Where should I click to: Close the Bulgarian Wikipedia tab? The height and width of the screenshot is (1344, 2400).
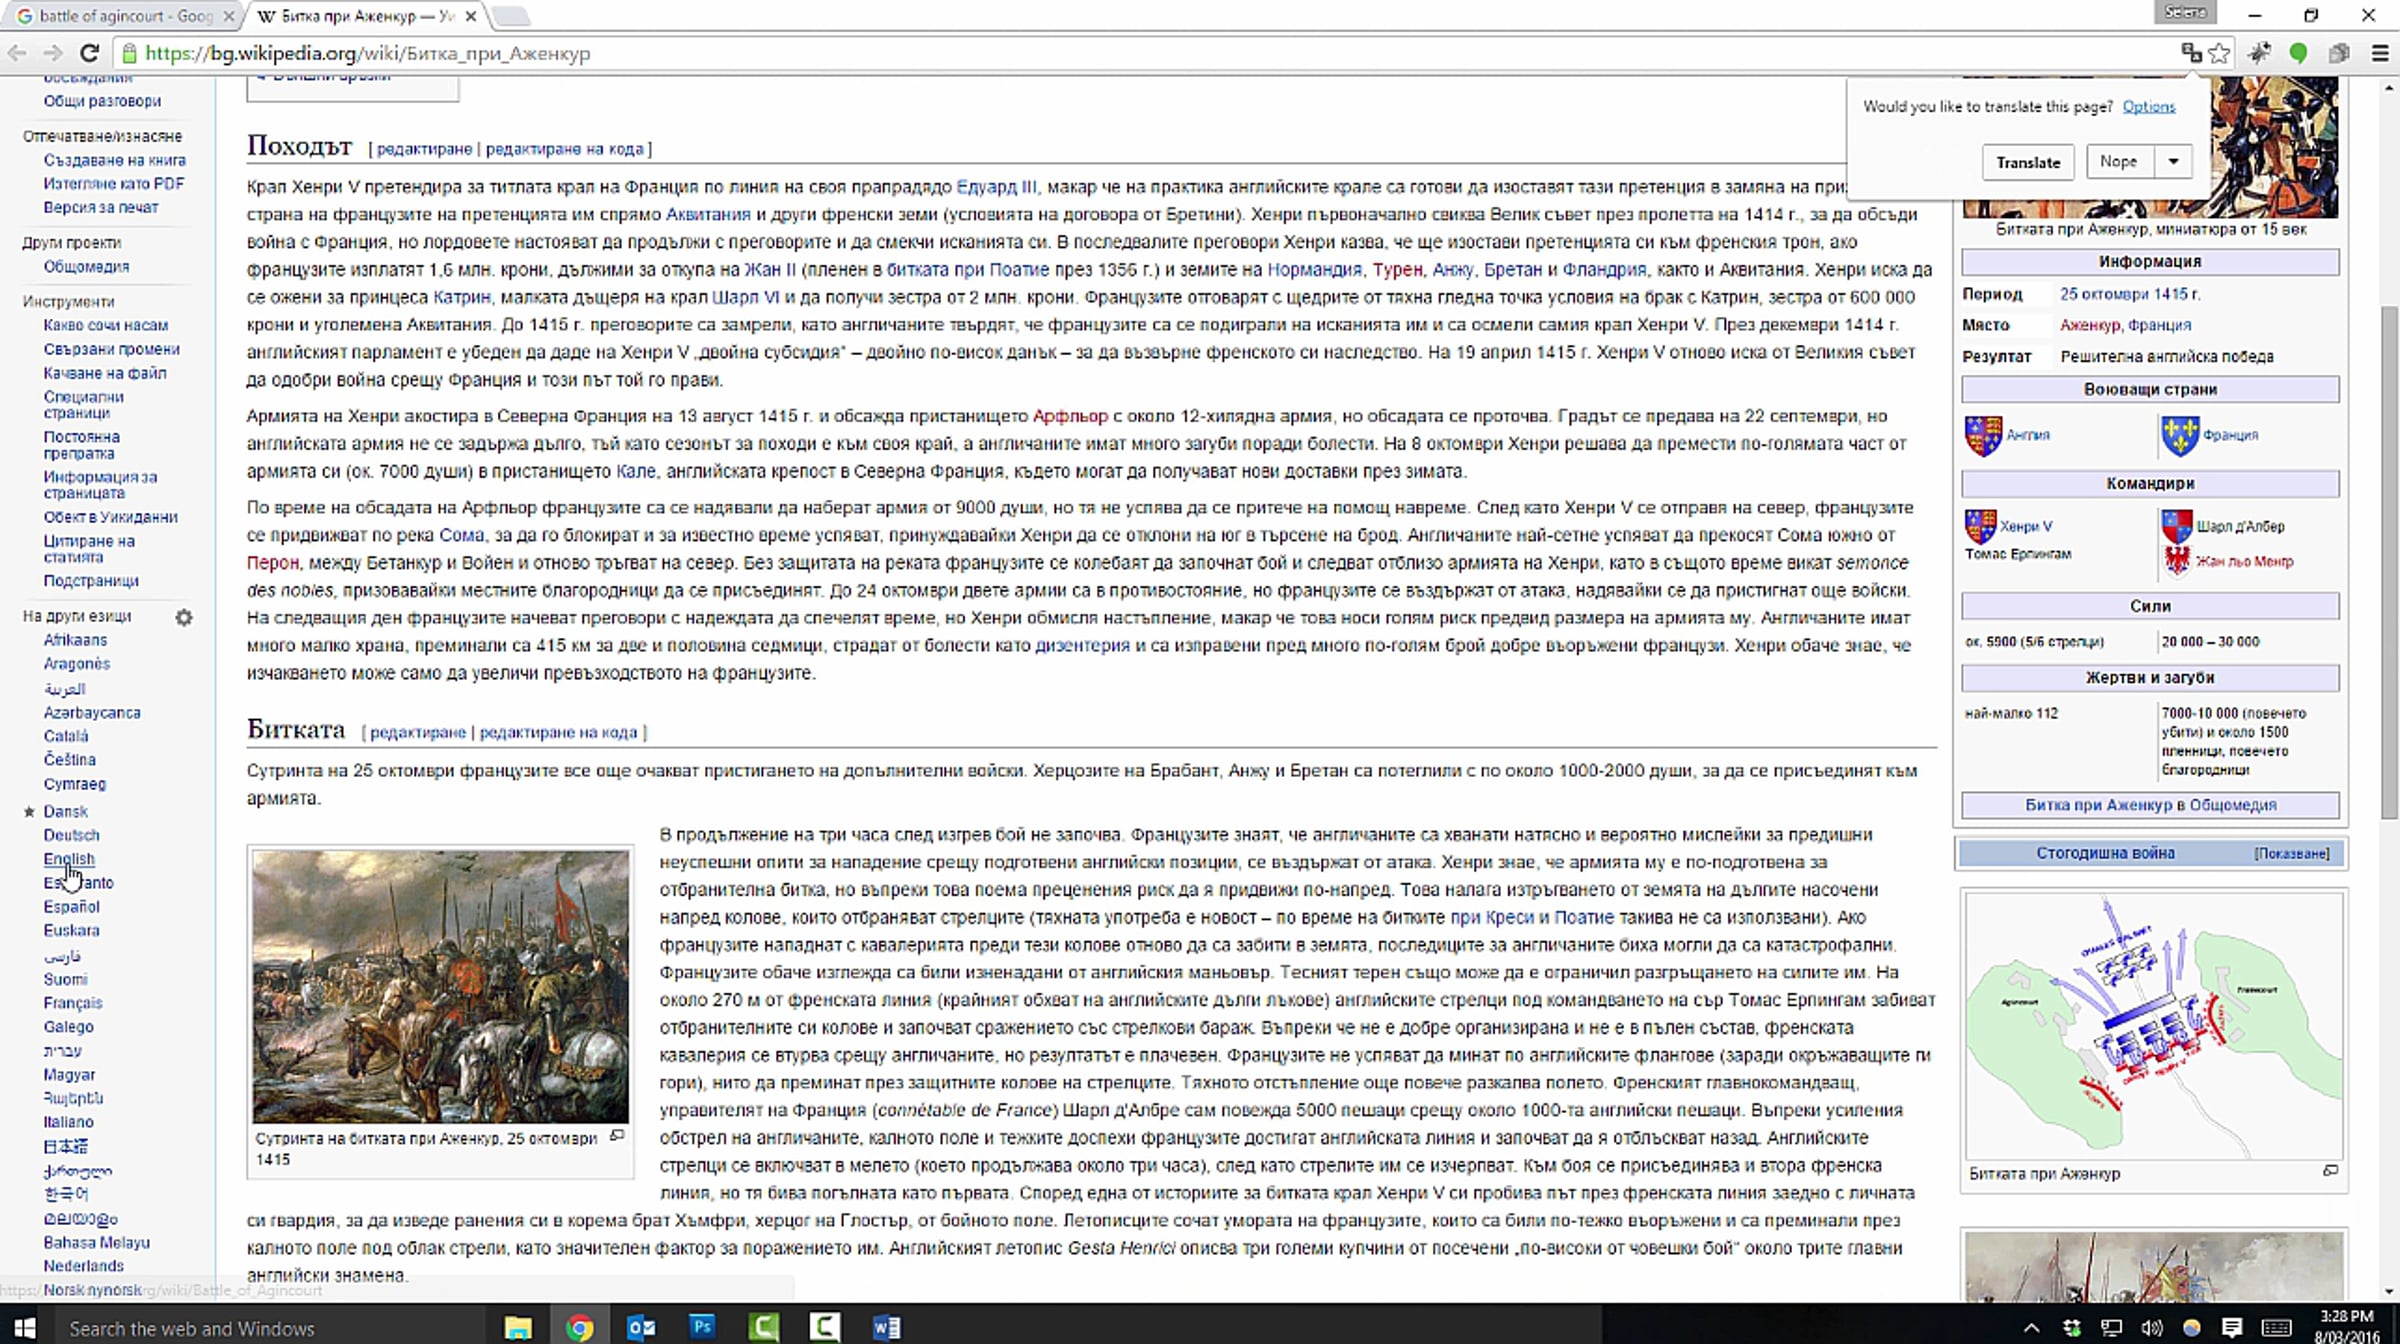470,16
